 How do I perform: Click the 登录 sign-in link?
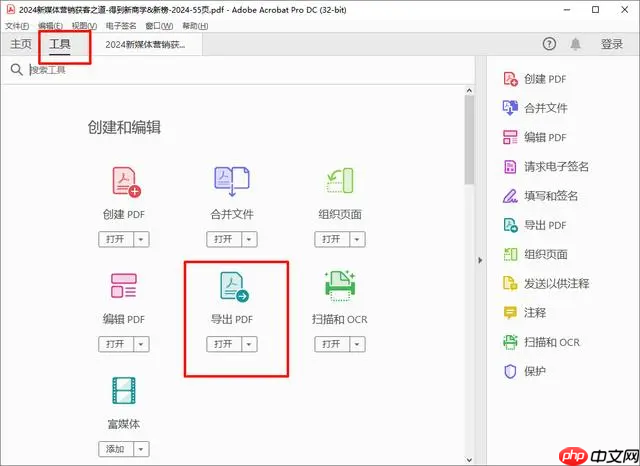click(x=612, y=44)
